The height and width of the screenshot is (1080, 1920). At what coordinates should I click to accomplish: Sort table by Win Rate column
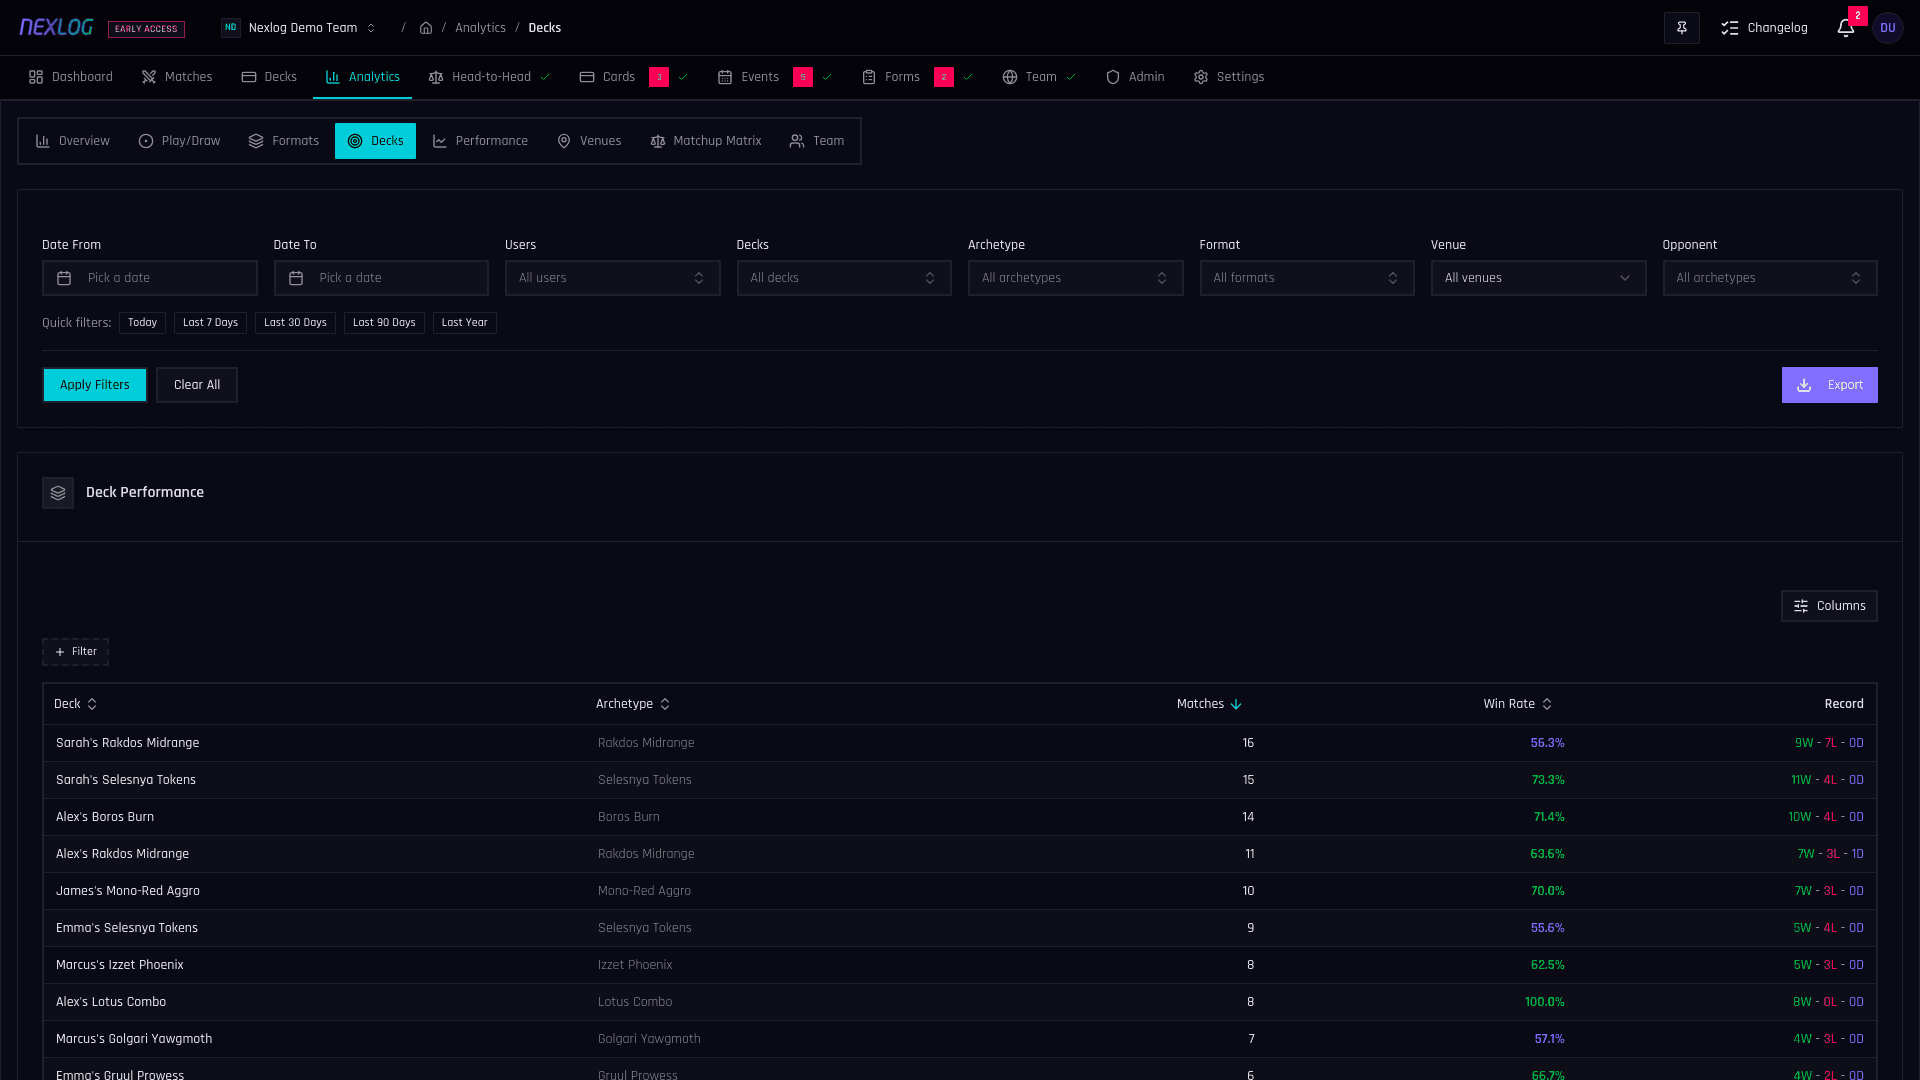tap(1518, 704)
